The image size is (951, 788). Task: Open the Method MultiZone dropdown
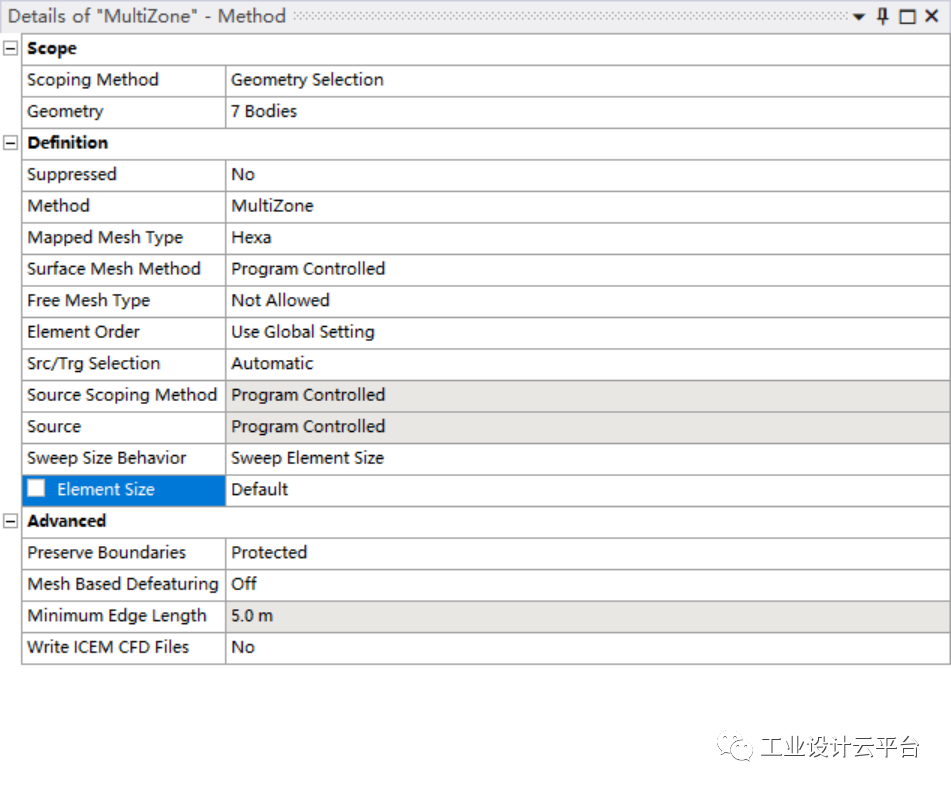(587, 206)
